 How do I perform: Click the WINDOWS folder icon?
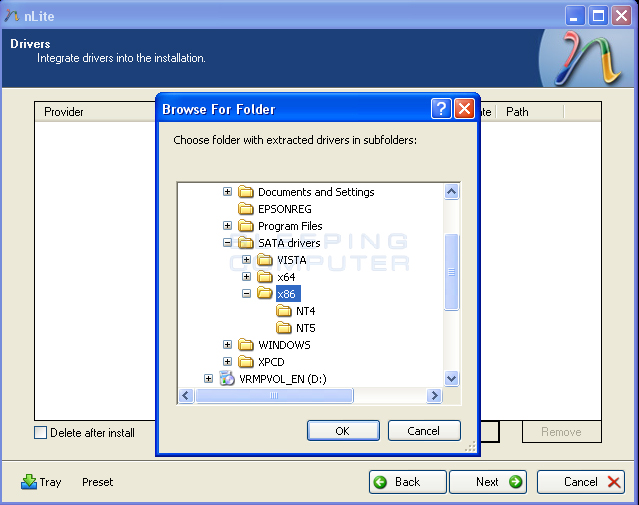(245, 345)
